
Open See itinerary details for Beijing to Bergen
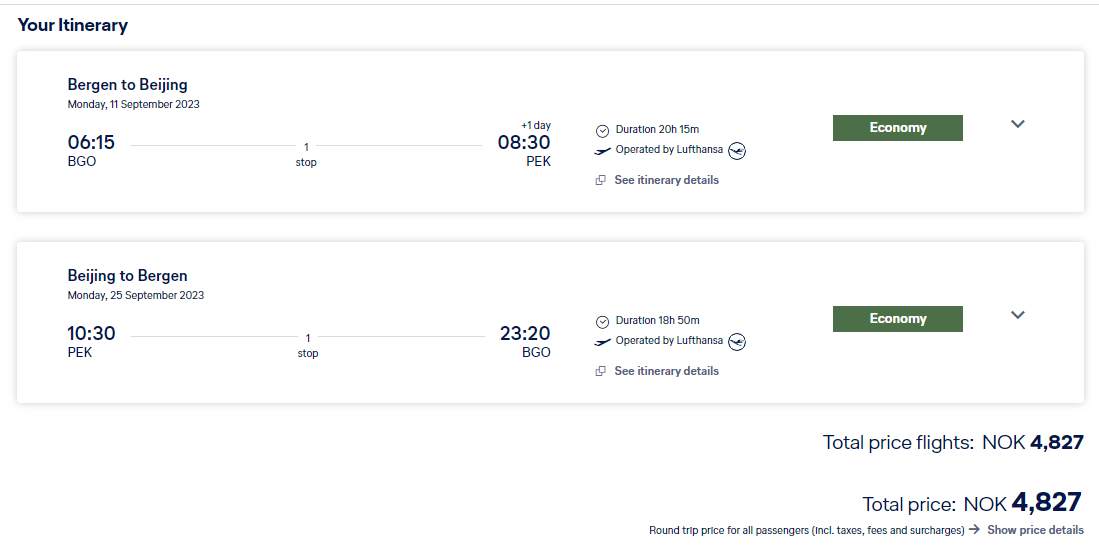[666, 371]
